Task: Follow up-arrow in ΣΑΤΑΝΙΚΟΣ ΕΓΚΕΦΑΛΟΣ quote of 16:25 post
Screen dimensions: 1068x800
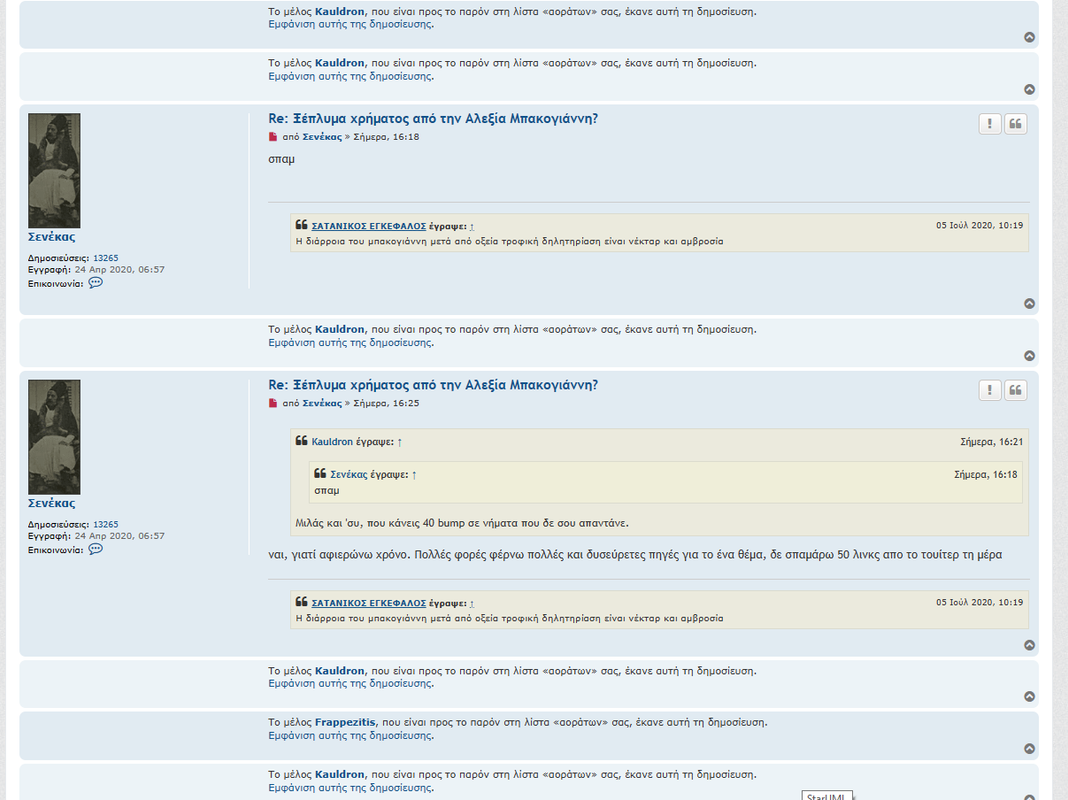Action: click(472, 603)
